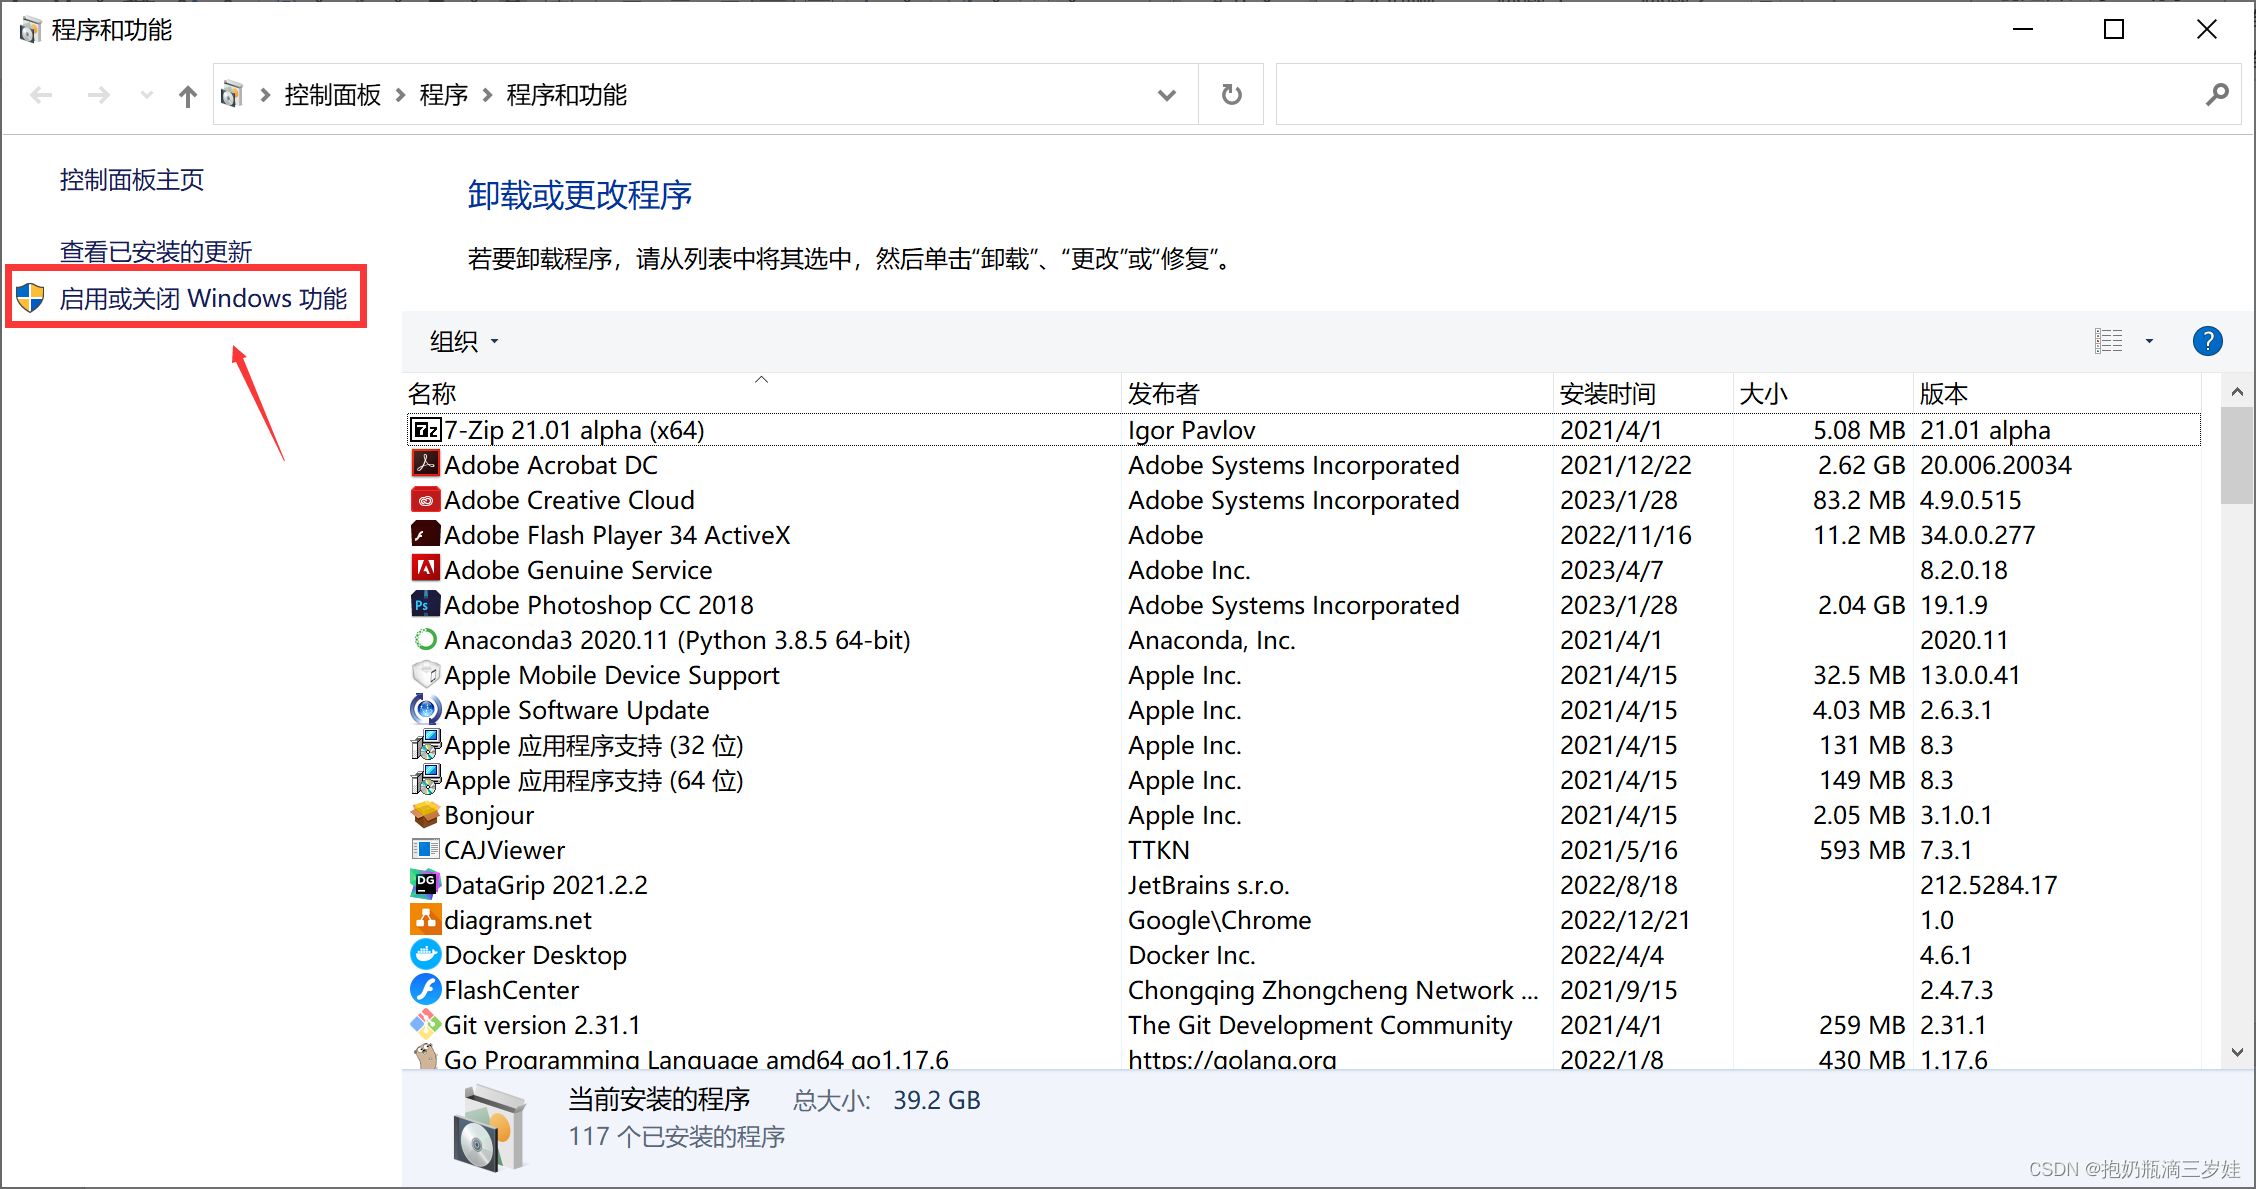This screenshot has height=1189, width=2256.
Task: Click the Docker Inc. publisher cell
Action: pyautogui.click(x=1191, y=955)
